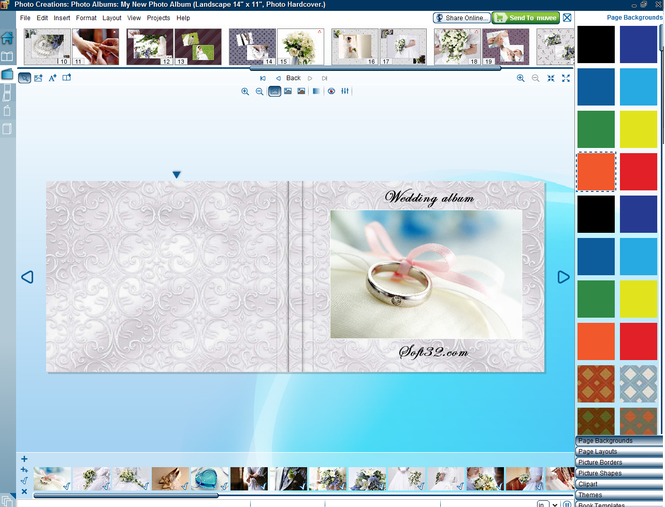This screenshot has width=665, height=507.
Task: Expand the Page Backgrounds panel section
Action: click(619, 441)
